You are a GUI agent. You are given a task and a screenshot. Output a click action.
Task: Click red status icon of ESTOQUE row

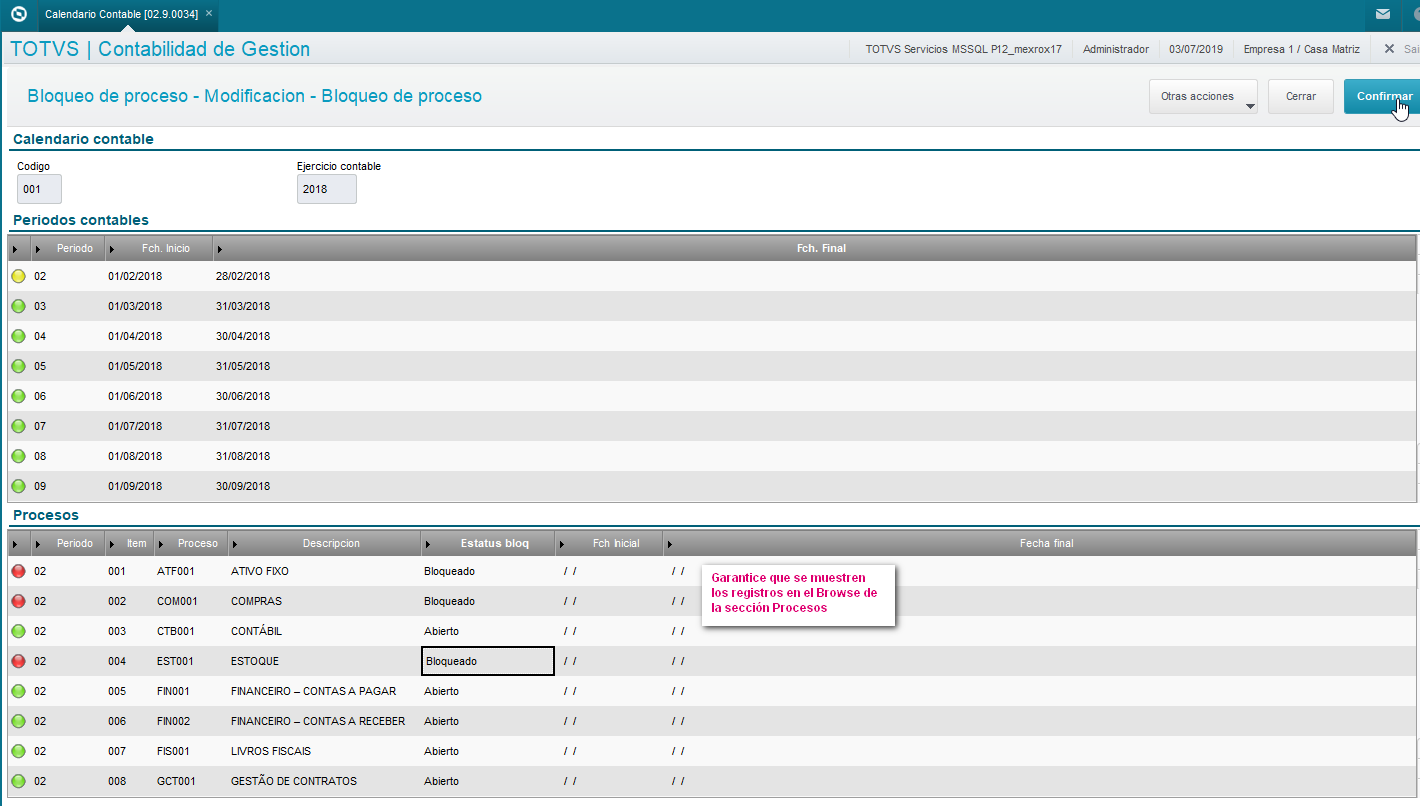click(18, 661)
